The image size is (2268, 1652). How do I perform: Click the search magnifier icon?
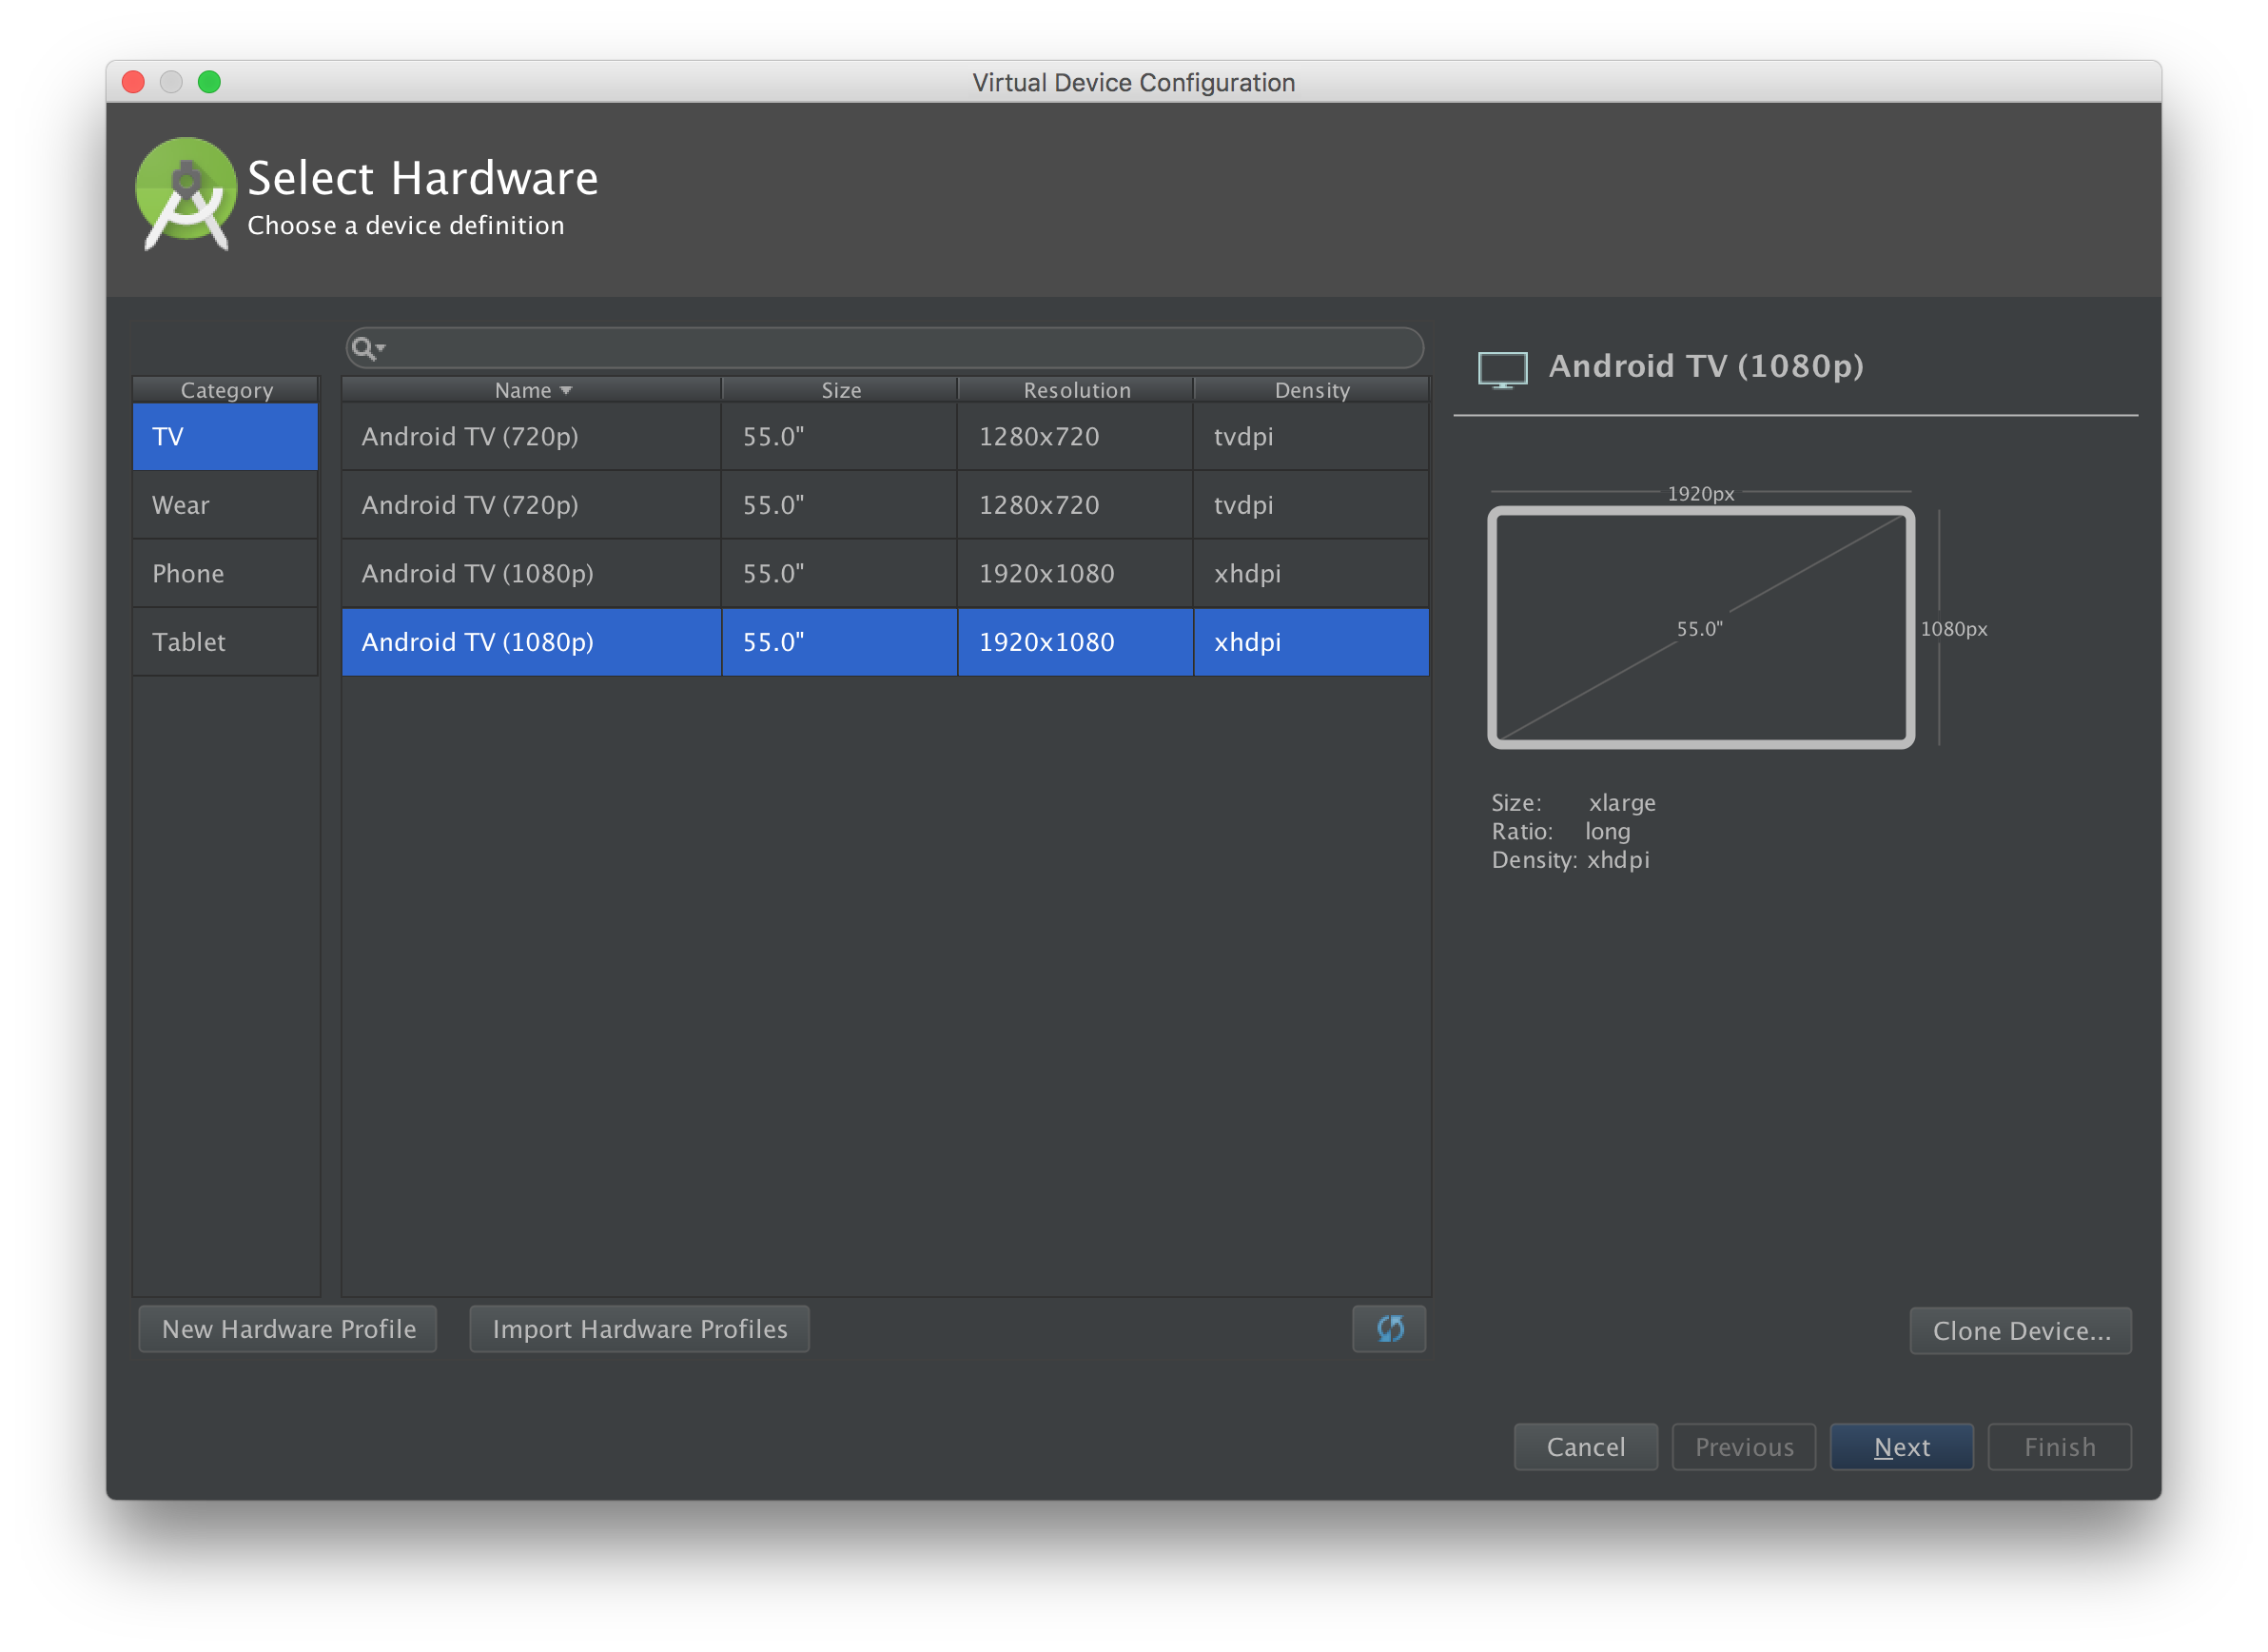[x=362, y=348]
